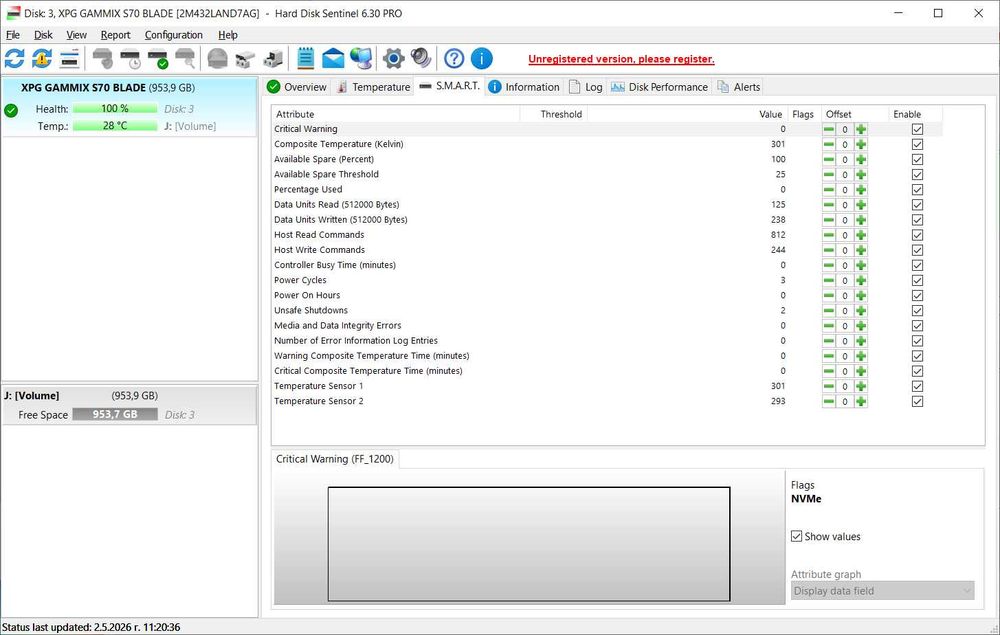Decrease offset for Host Read Commands with minus

coord(828,235)
